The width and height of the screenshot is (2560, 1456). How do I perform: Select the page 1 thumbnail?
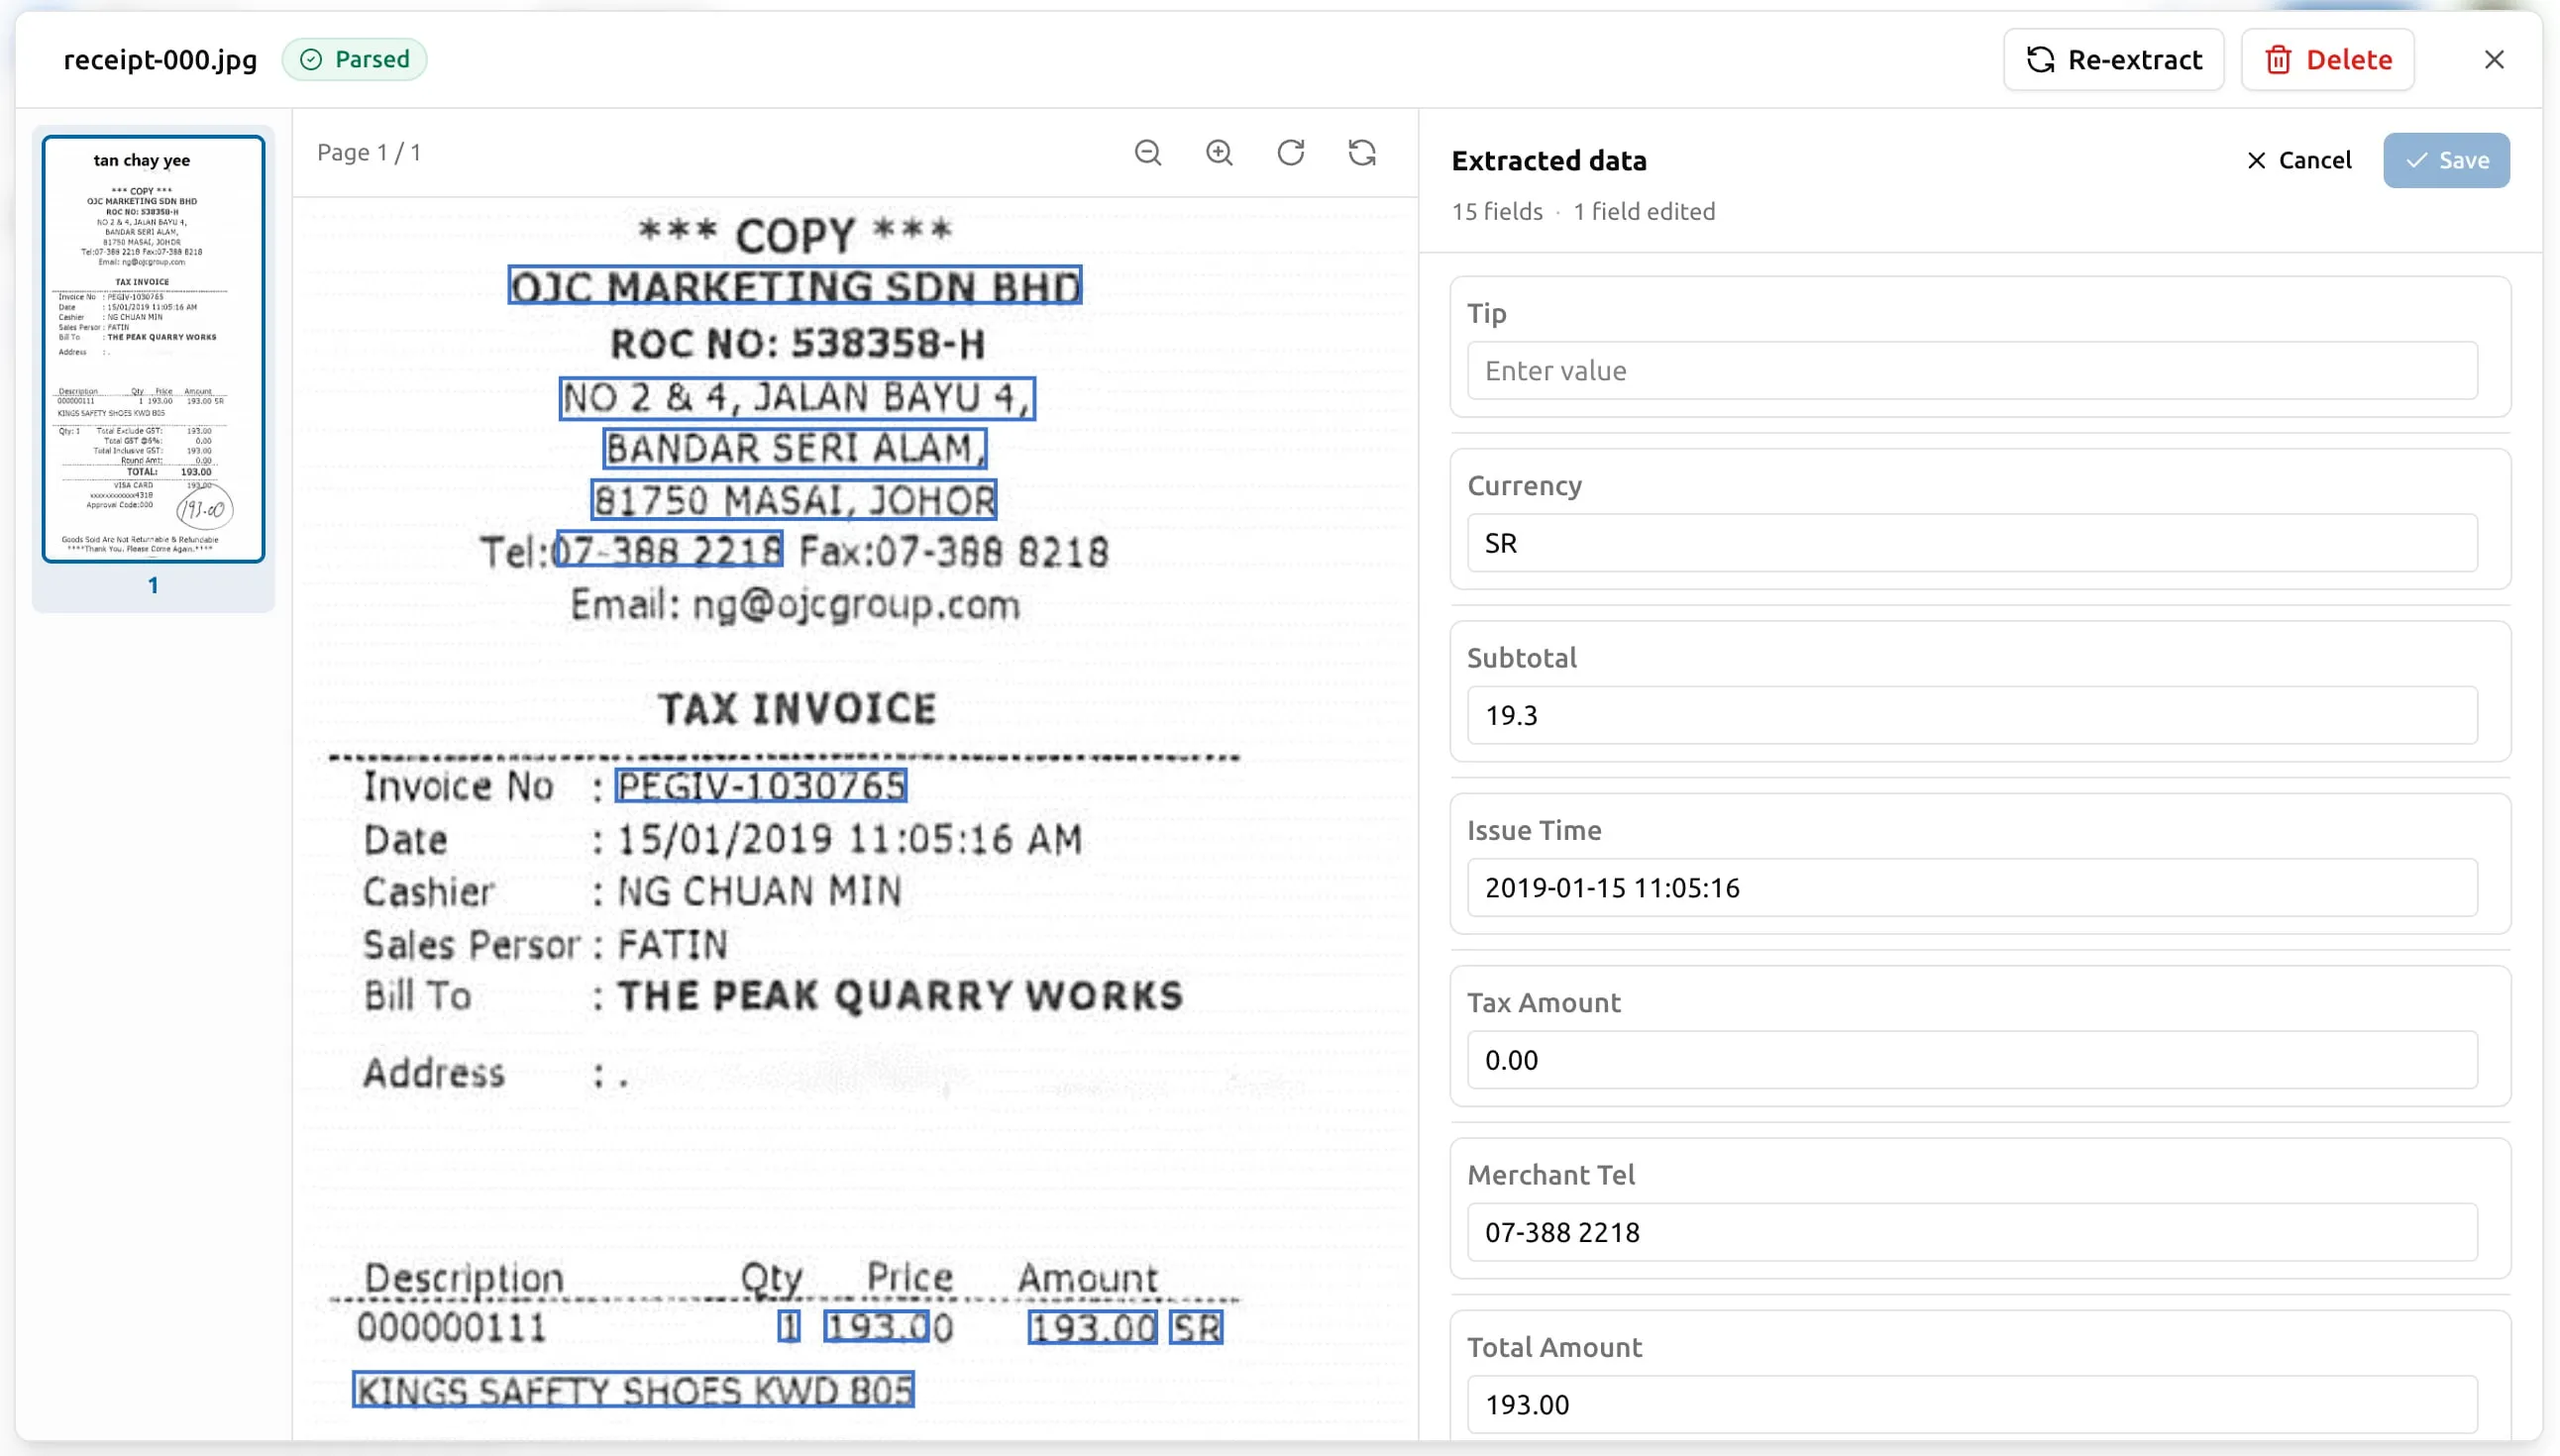153,350
